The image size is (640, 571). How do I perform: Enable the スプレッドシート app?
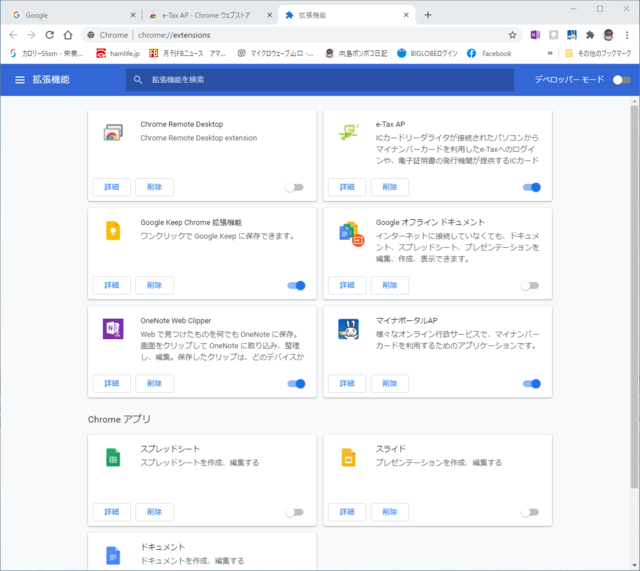pyautogui.click(x=295, y=512)
